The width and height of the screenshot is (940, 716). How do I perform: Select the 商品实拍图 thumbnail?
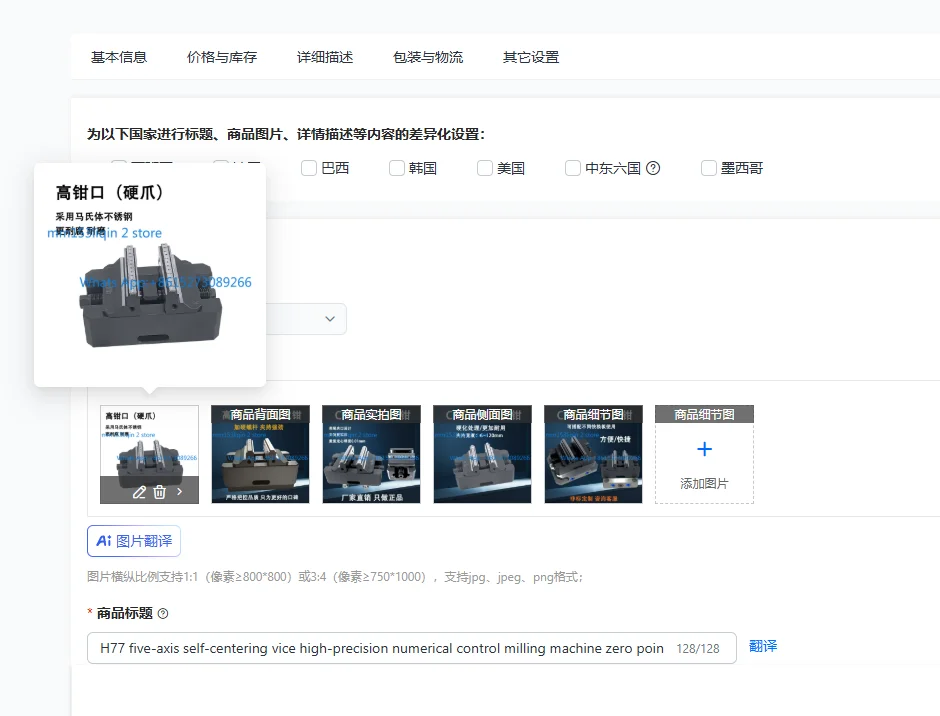pos(371,454)
